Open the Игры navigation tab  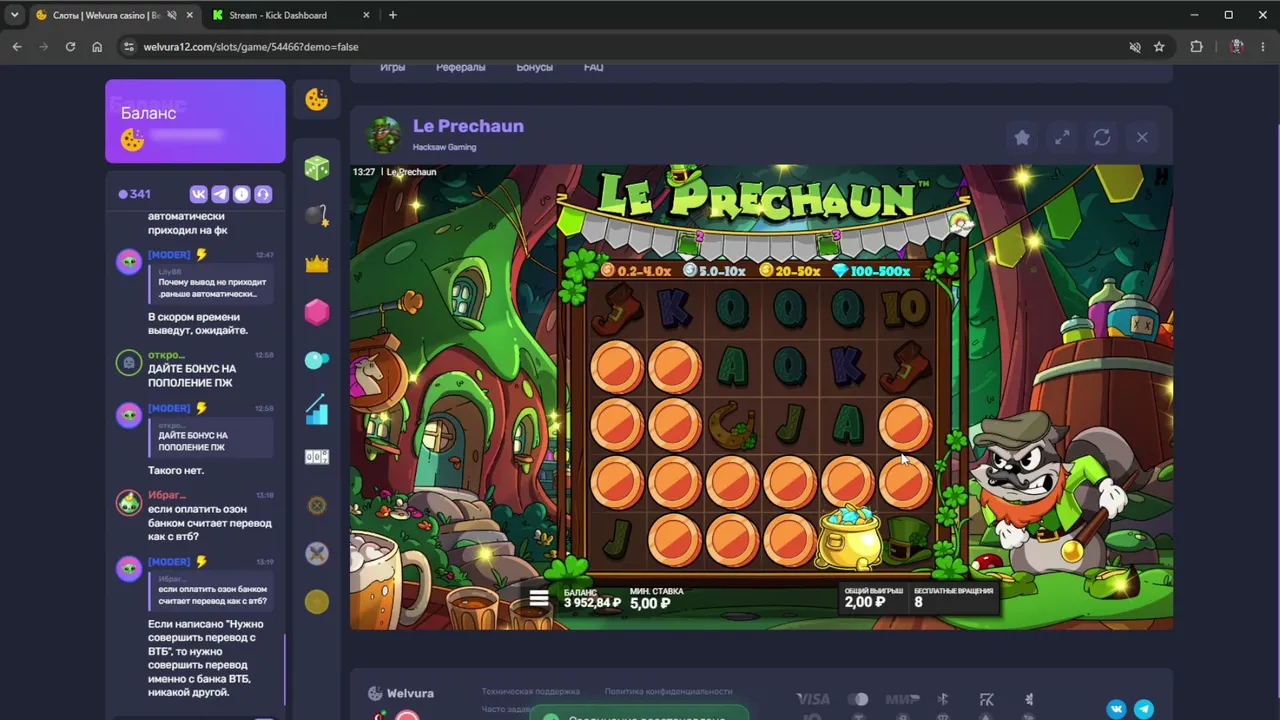[x=393, y=68]
